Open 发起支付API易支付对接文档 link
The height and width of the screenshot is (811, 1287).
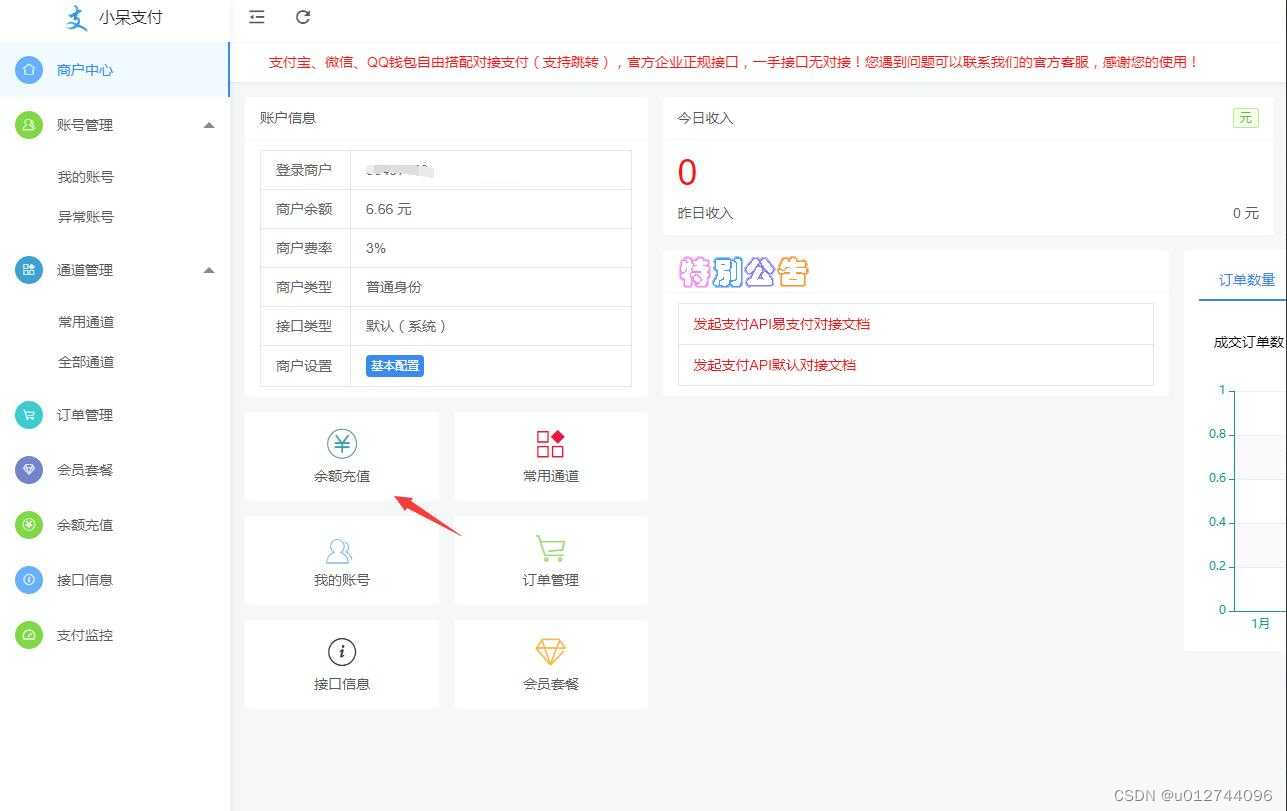781,324
